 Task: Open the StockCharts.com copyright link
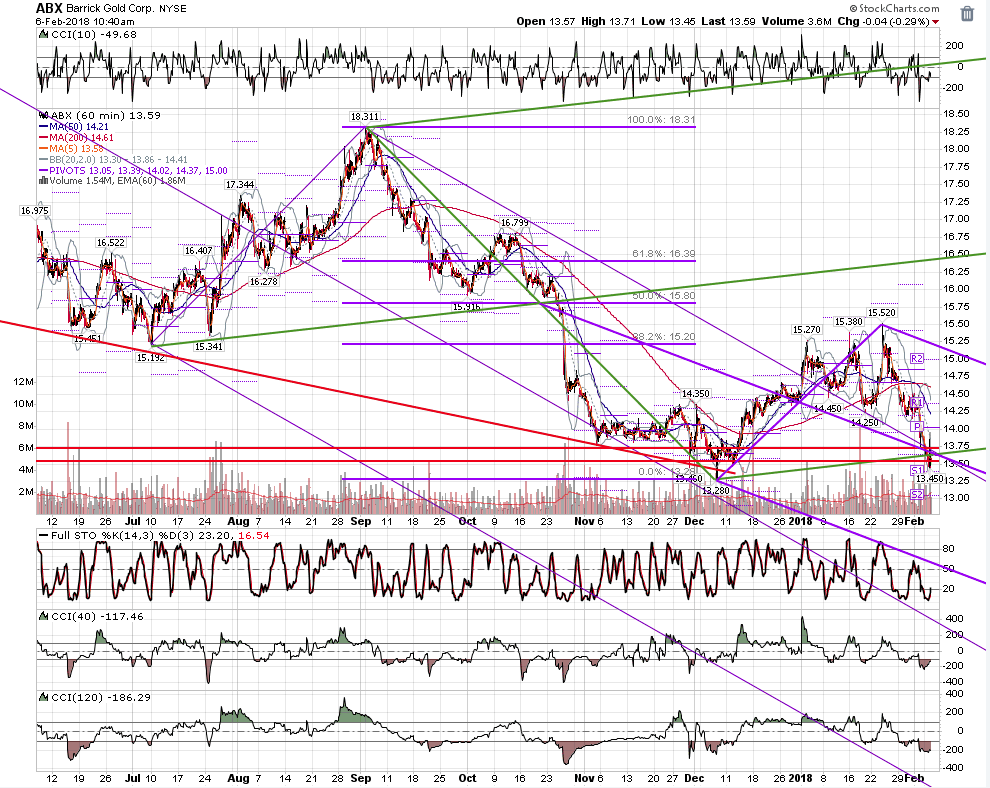pyautogui.click(x=894, y=8)
